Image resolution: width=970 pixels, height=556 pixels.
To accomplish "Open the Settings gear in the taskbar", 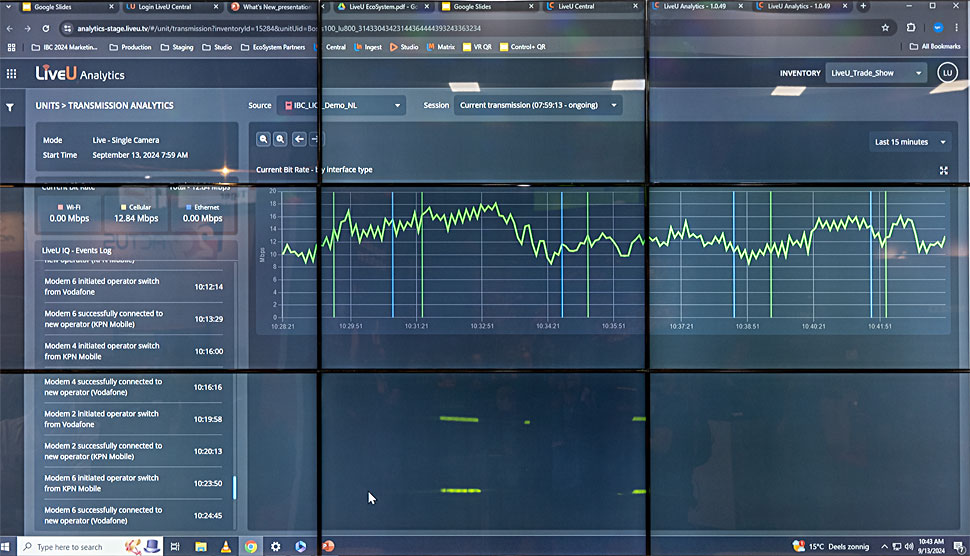I will pos(275,547).
